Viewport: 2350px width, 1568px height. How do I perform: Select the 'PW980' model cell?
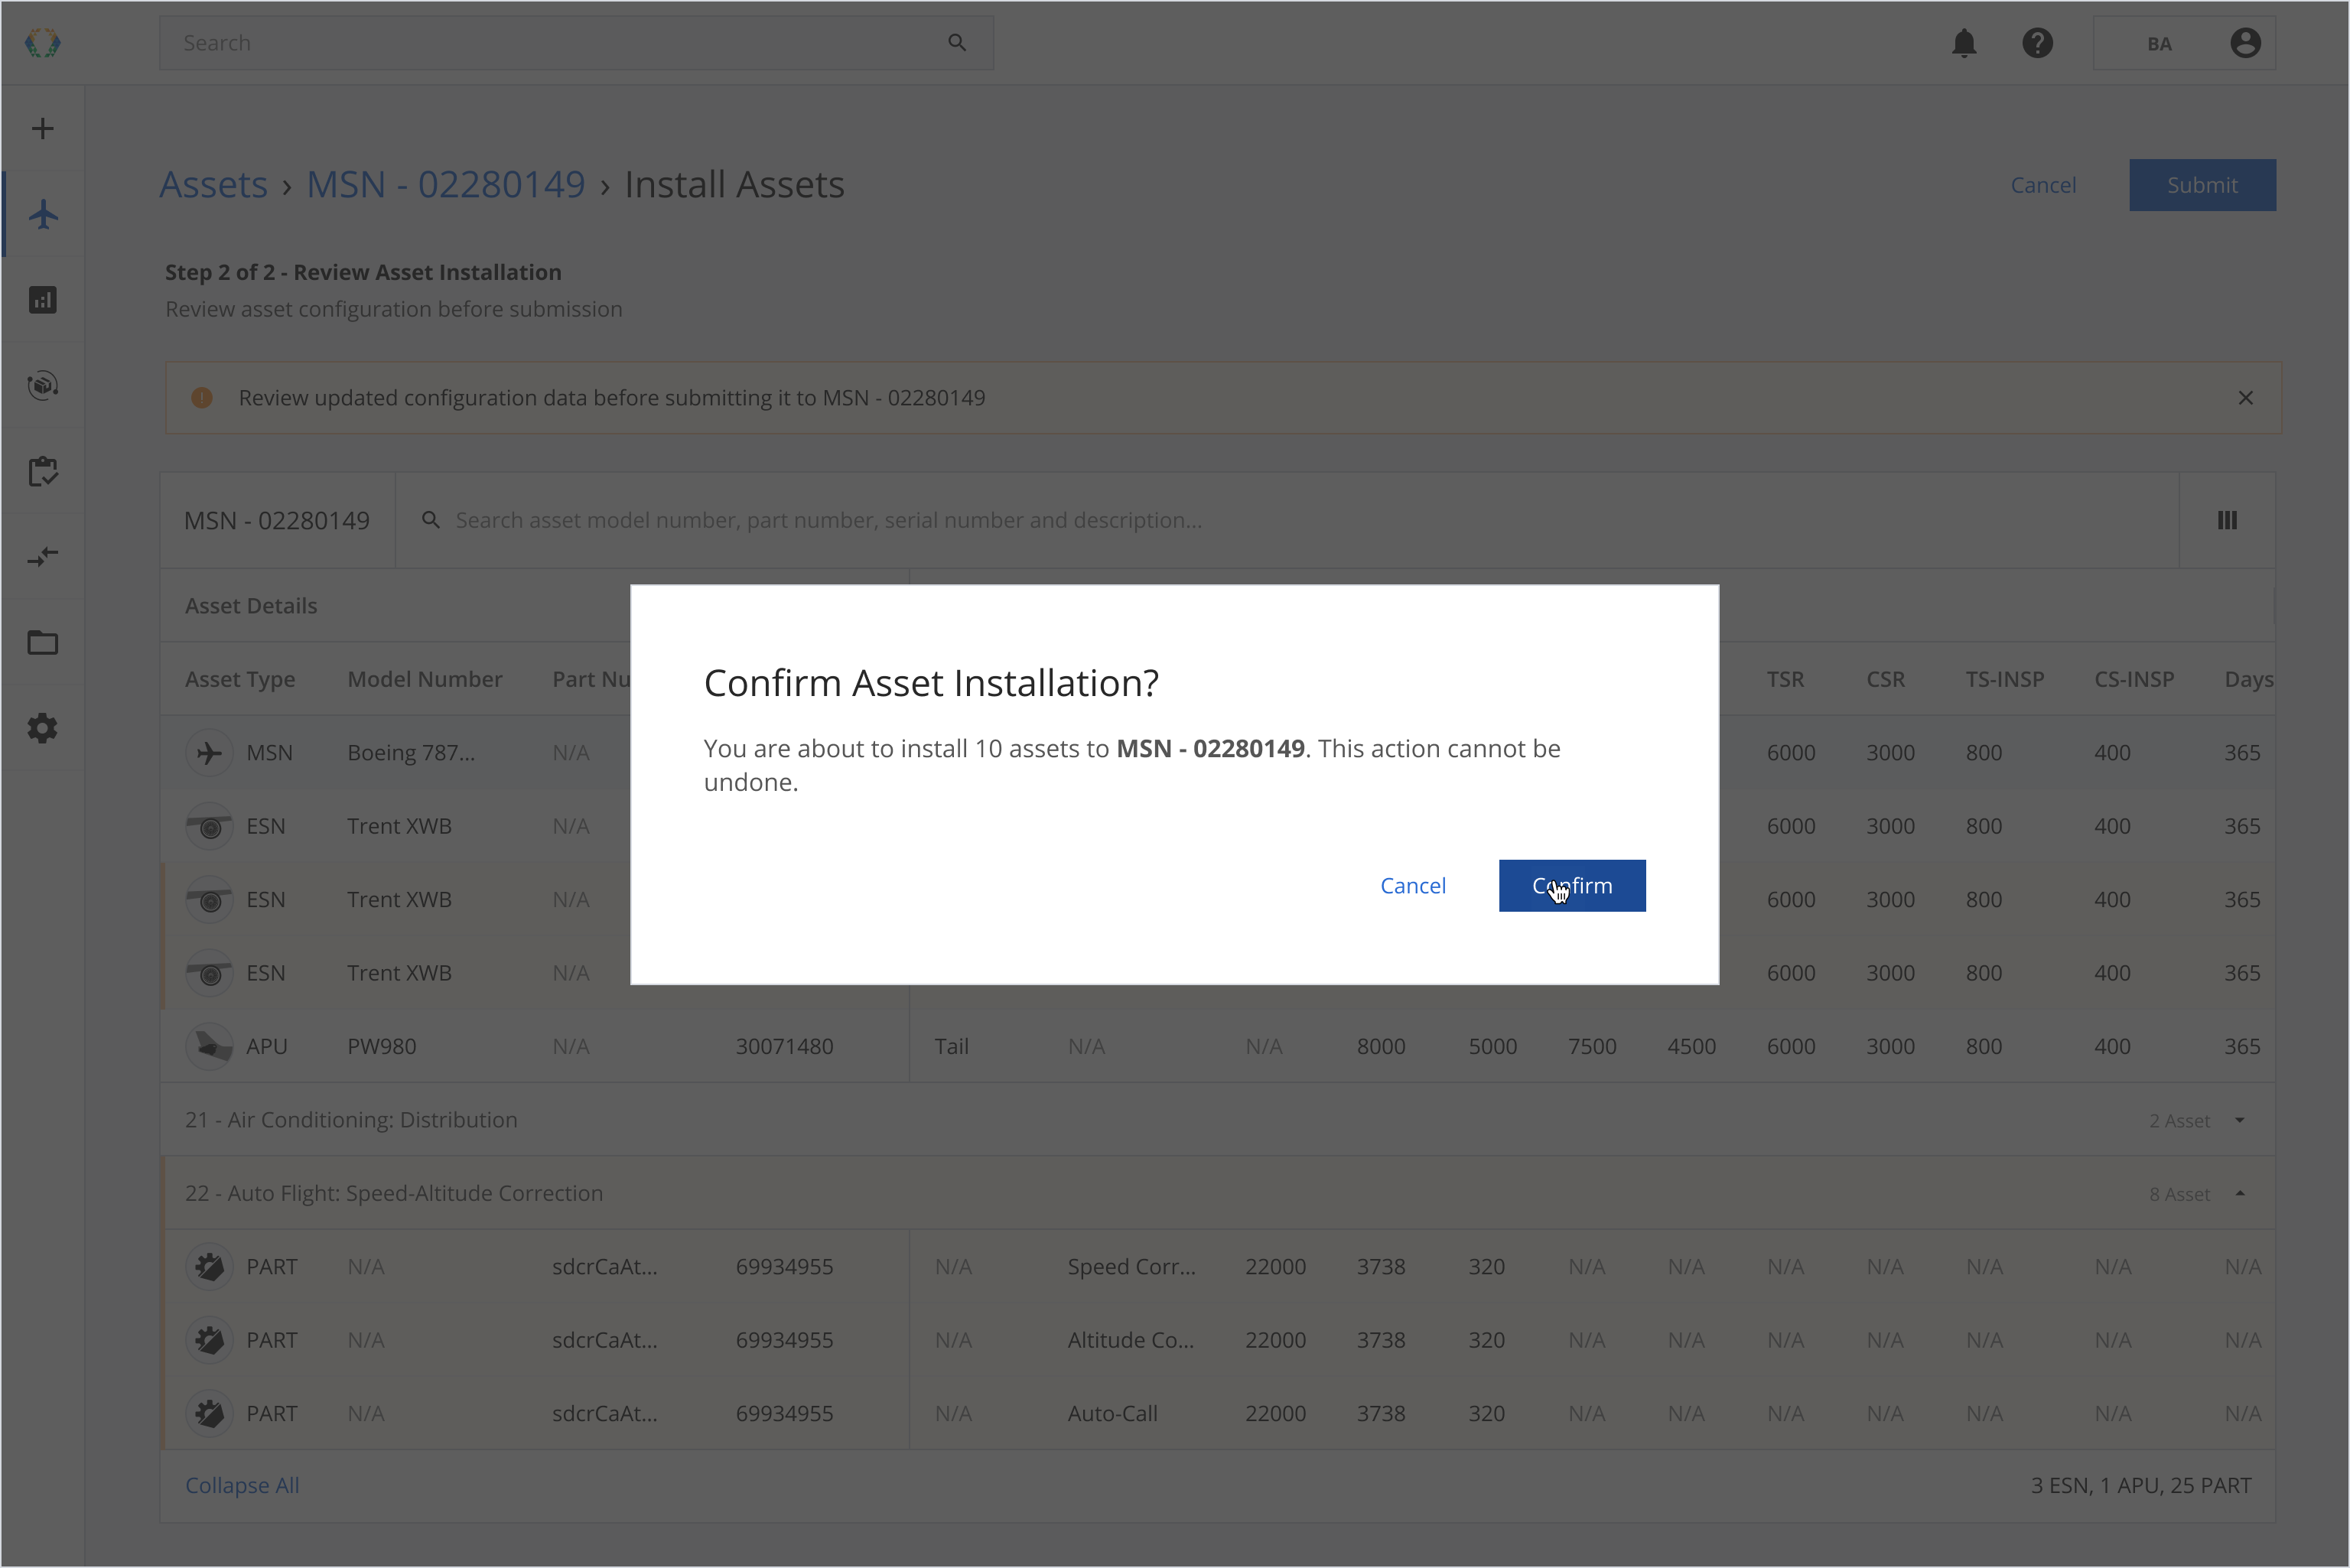[x=382, y=1046]
